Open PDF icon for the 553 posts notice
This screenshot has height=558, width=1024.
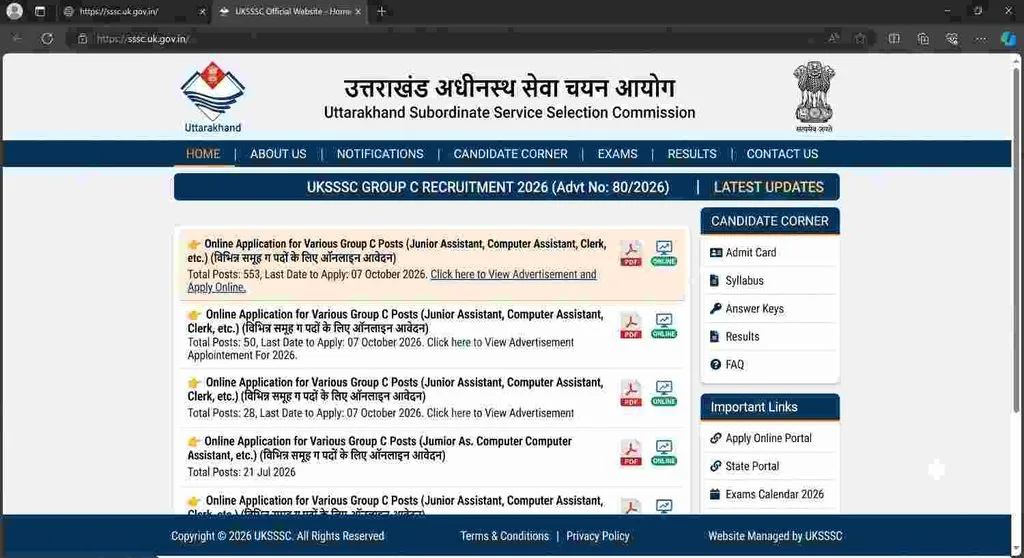[x=631, y=254]
